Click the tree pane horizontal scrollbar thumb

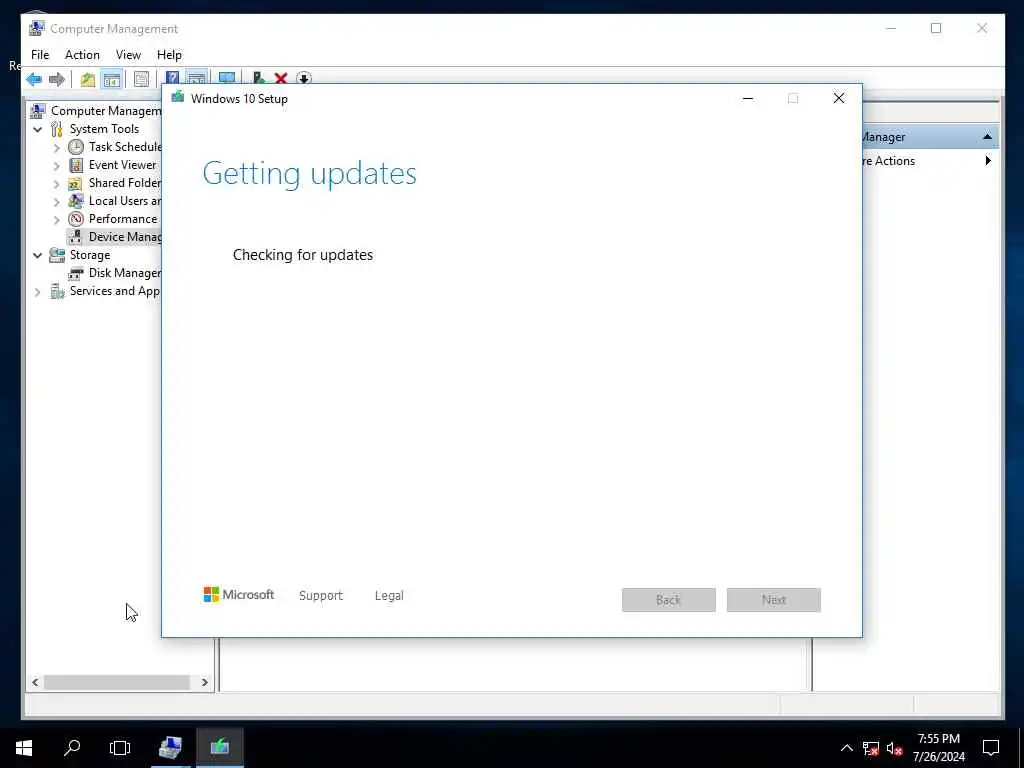117,682
